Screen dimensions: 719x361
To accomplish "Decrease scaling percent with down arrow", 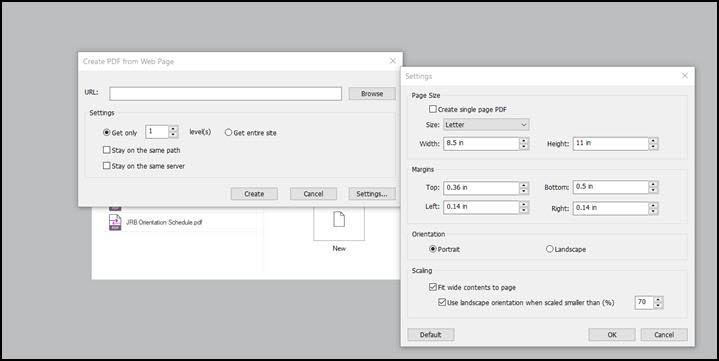I will (658, 305).
